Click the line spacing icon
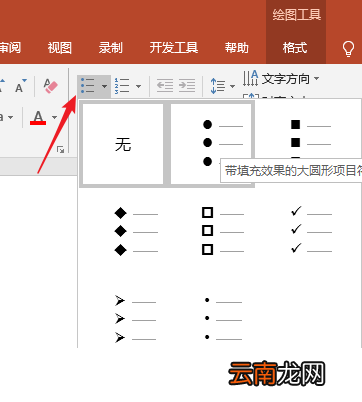362x402 pixels. [x=218, y=86]
